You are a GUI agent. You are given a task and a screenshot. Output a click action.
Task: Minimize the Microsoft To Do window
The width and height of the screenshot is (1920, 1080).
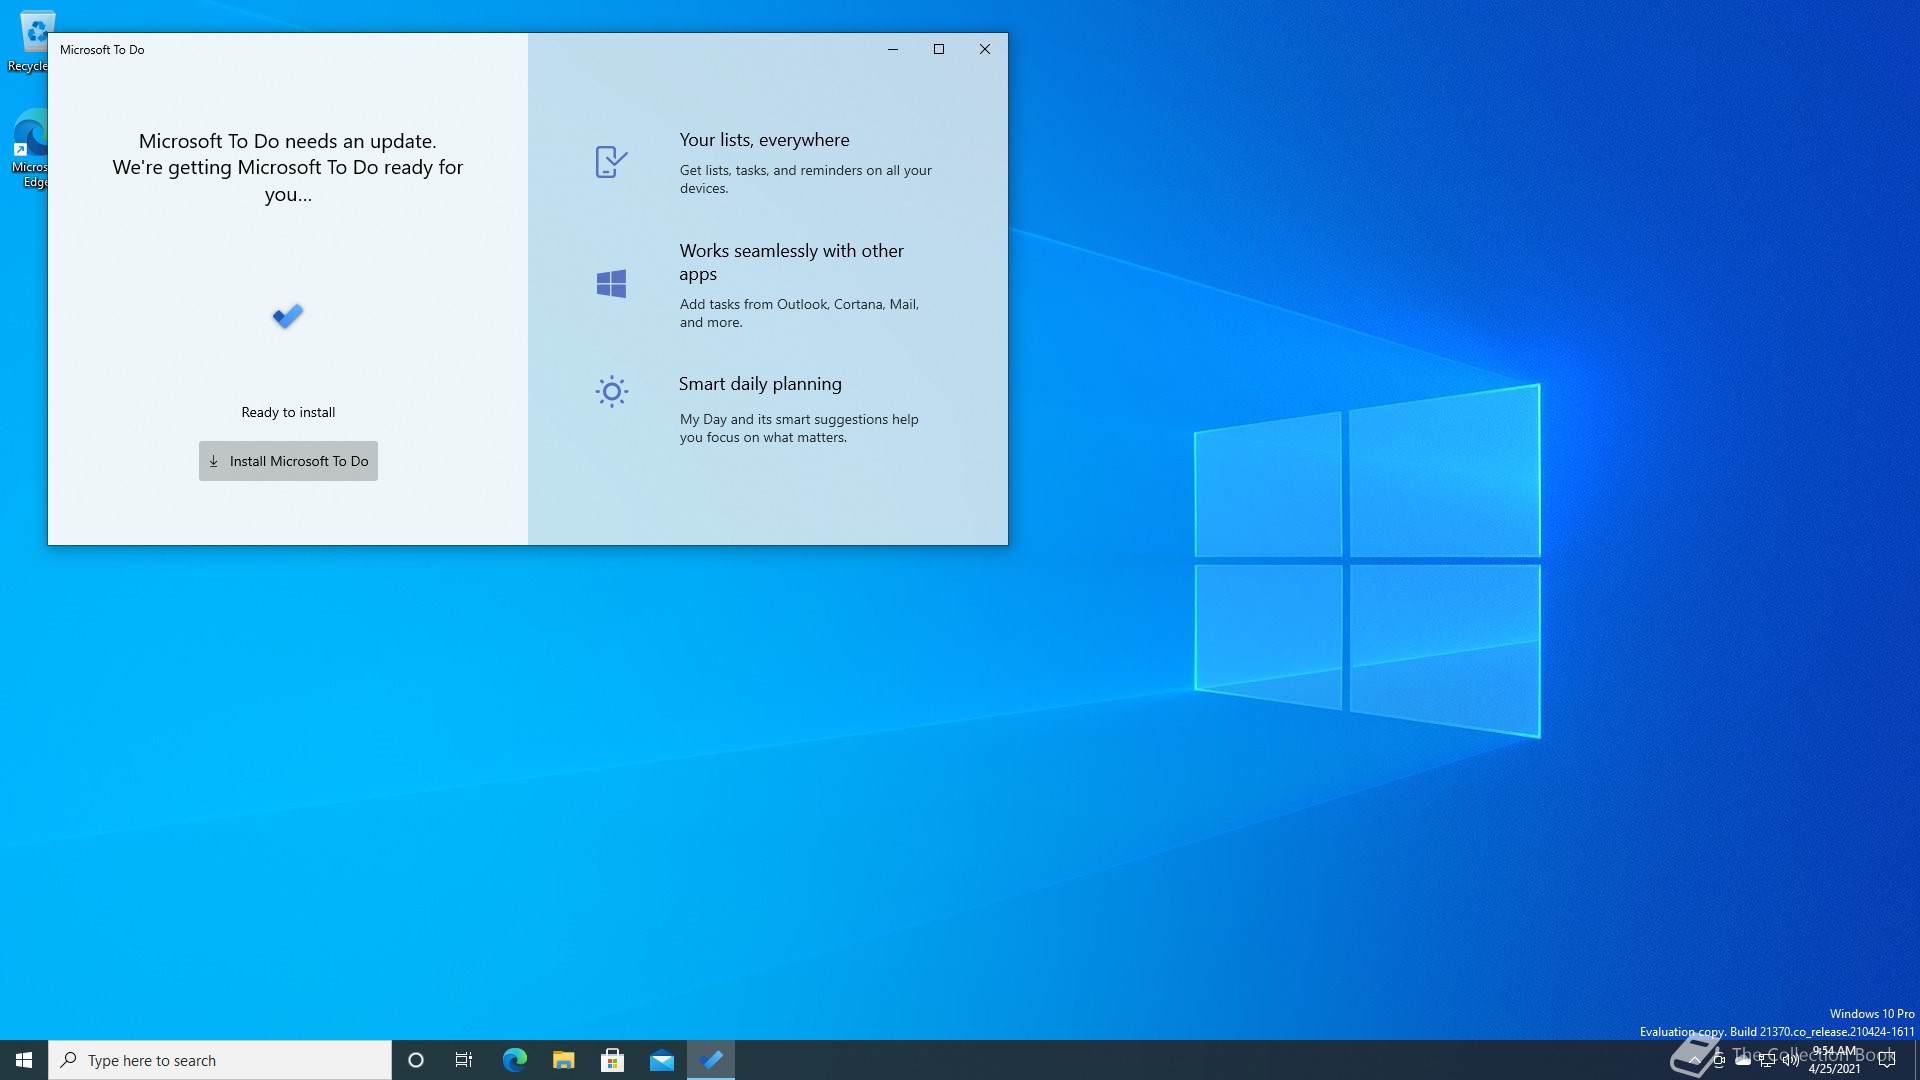point(893,49)
